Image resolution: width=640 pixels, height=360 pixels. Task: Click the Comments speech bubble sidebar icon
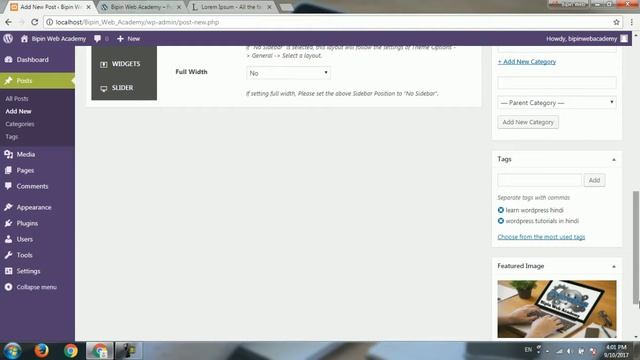click(9, 186)
